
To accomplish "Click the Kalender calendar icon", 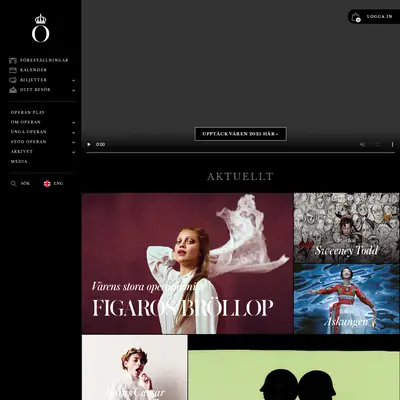I will click(13, 70).
